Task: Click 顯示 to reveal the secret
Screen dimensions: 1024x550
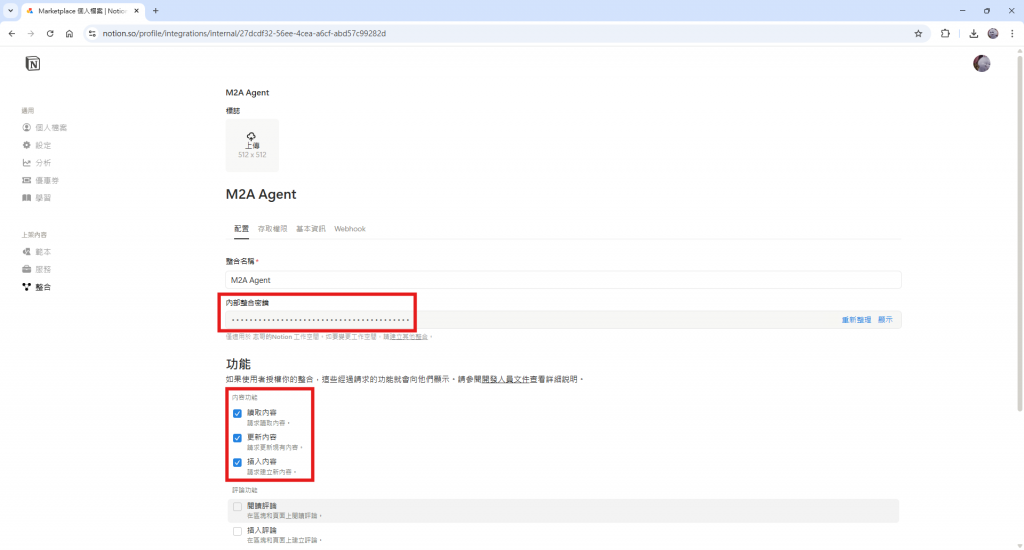Action: (x=885, y=319)
